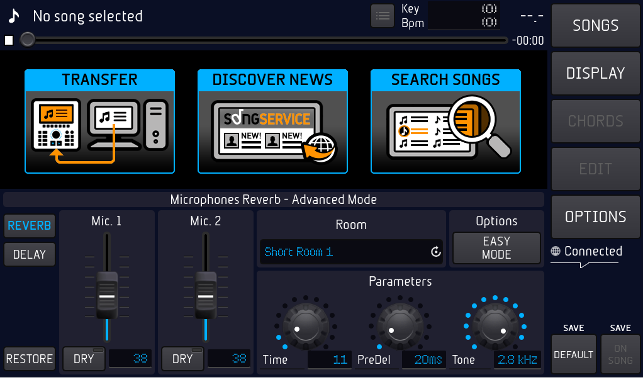Open the DISPLAY menu
The height and width of the screenshot is (378, 644).
click(596, 73)
